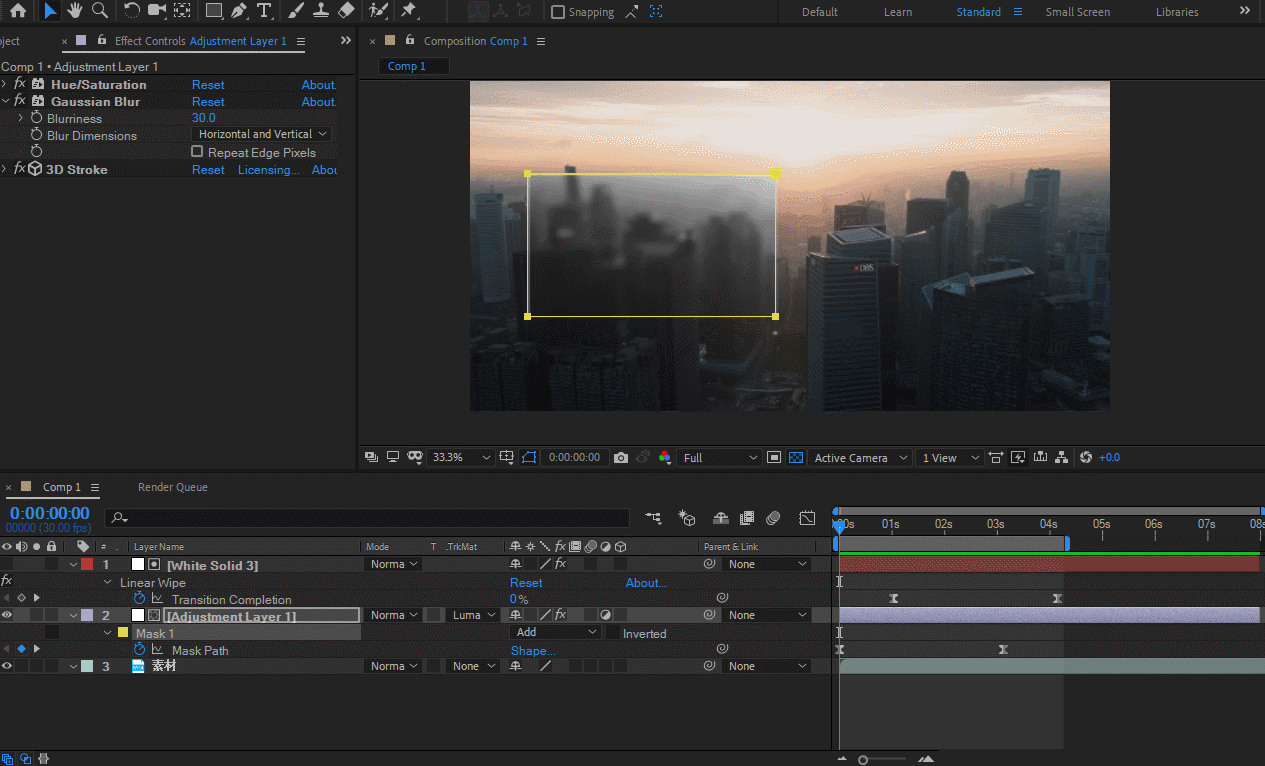
Task: Select the Puppet Pin tool
Action: click(x=409, y=11)
